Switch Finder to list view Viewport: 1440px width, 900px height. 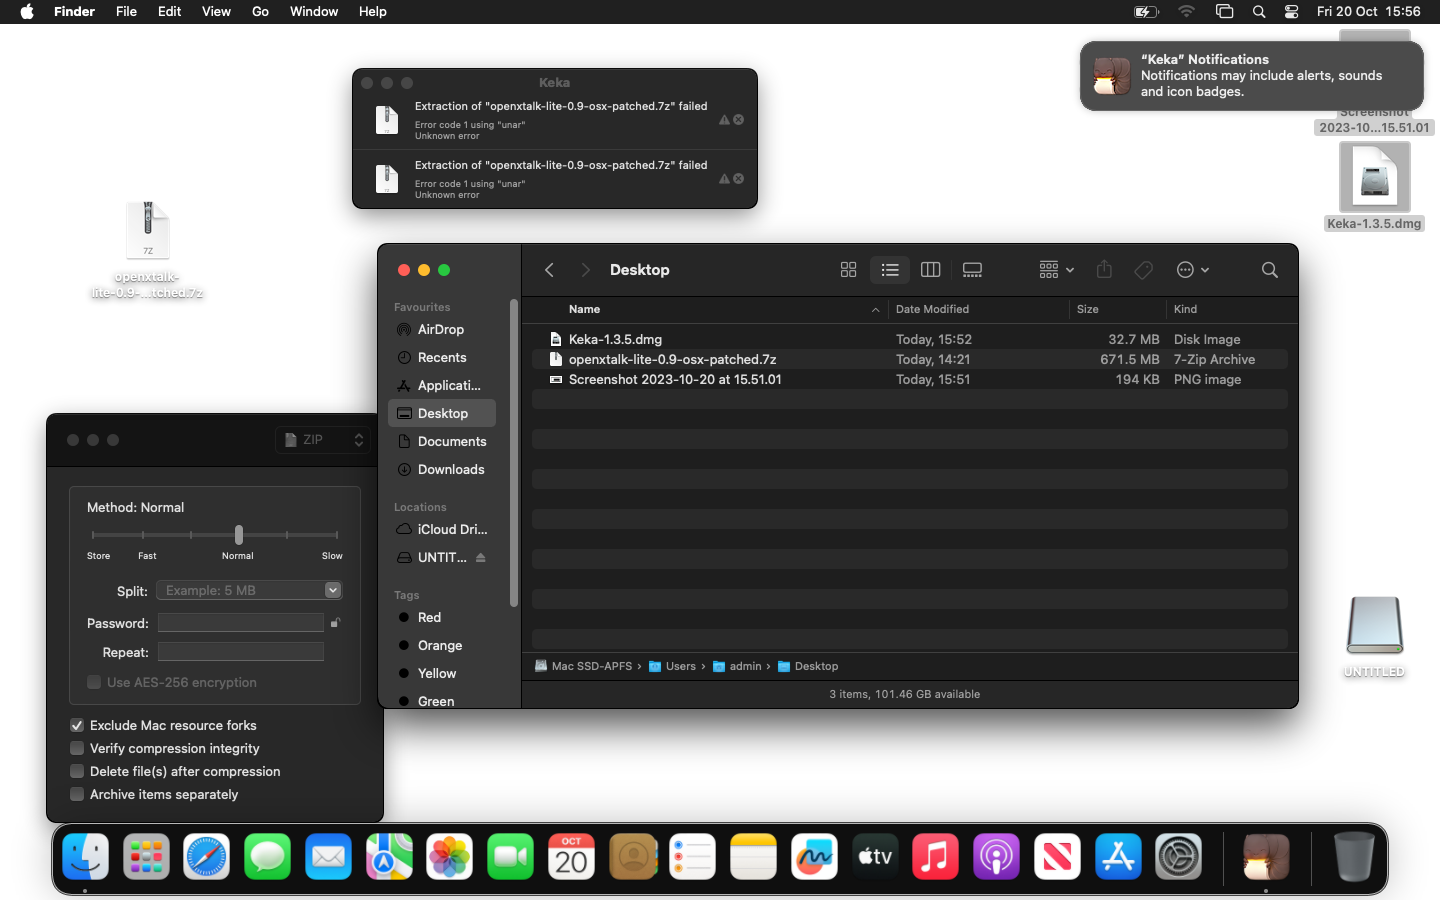coord(890,270)
